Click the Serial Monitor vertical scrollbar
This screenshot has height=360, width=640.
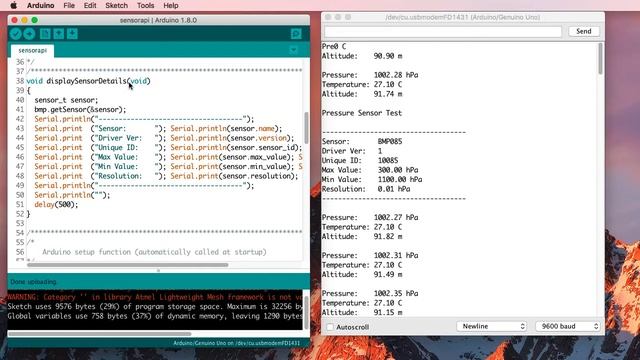(600, 59)
